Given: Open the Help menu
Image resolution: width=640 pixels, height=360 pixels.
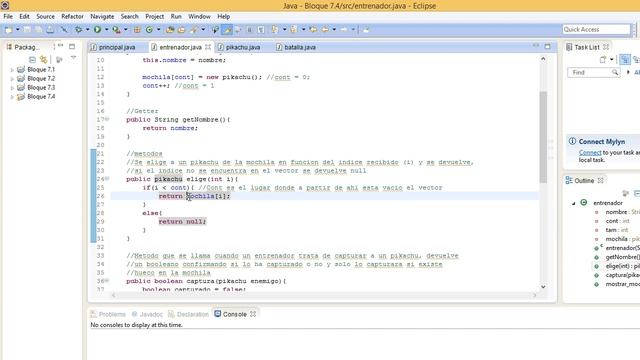Looking at the screenshot, I should click(x=223, y=16).
